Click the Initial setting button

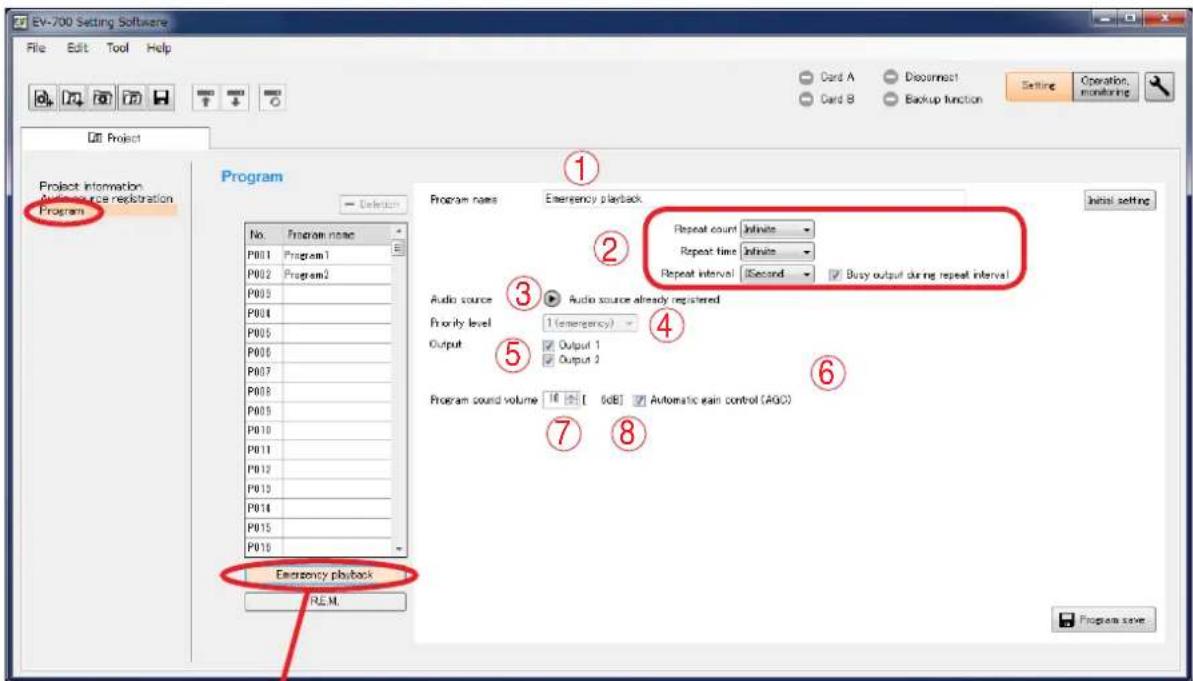(1120, 200)
